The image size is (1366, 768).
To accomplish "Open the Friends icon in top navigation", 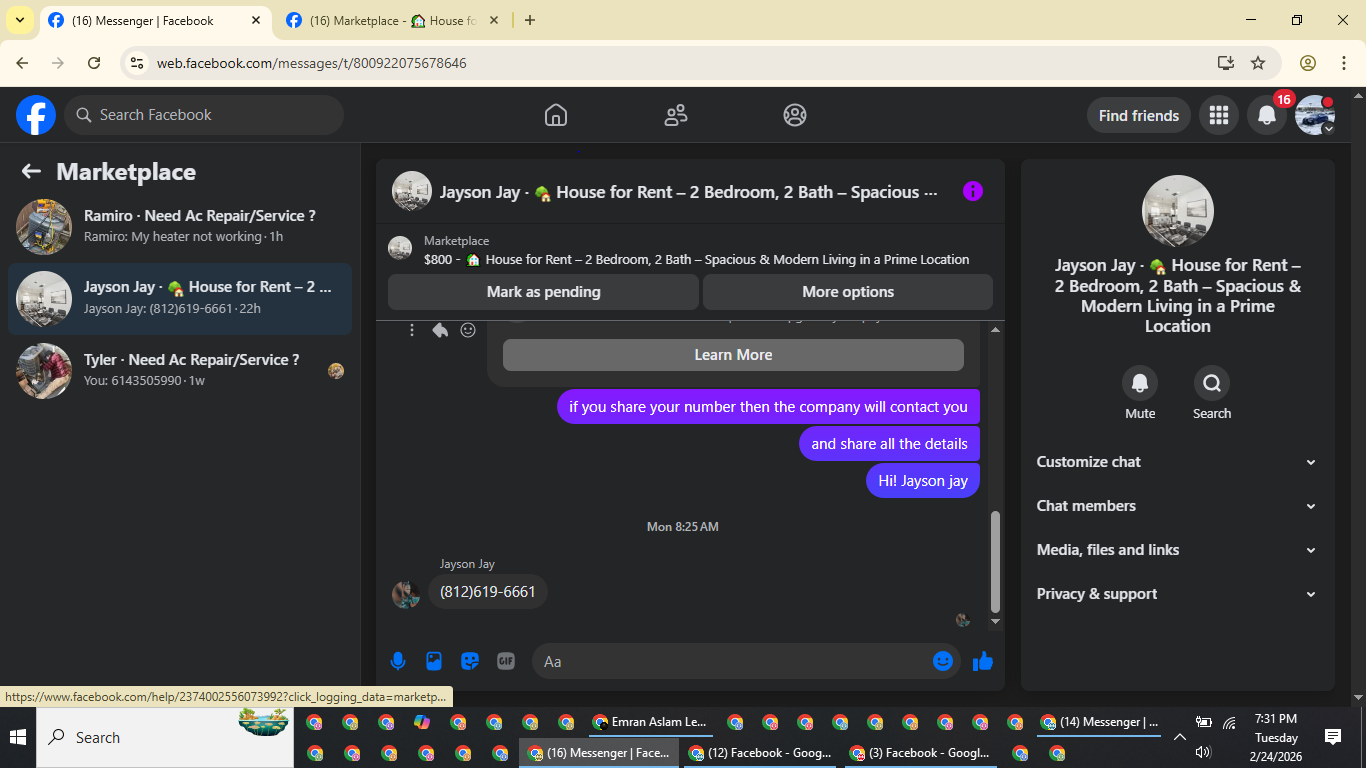I will click(x=676, y=115).
